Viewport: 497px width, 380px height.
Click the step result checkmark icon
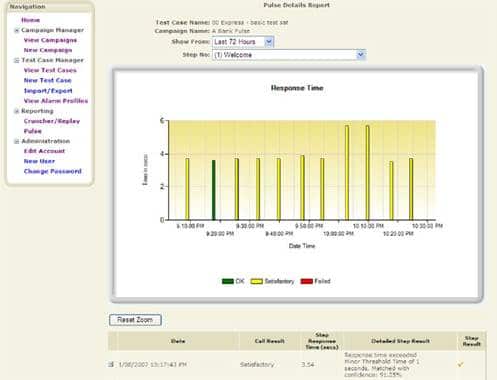click(460, 364)
